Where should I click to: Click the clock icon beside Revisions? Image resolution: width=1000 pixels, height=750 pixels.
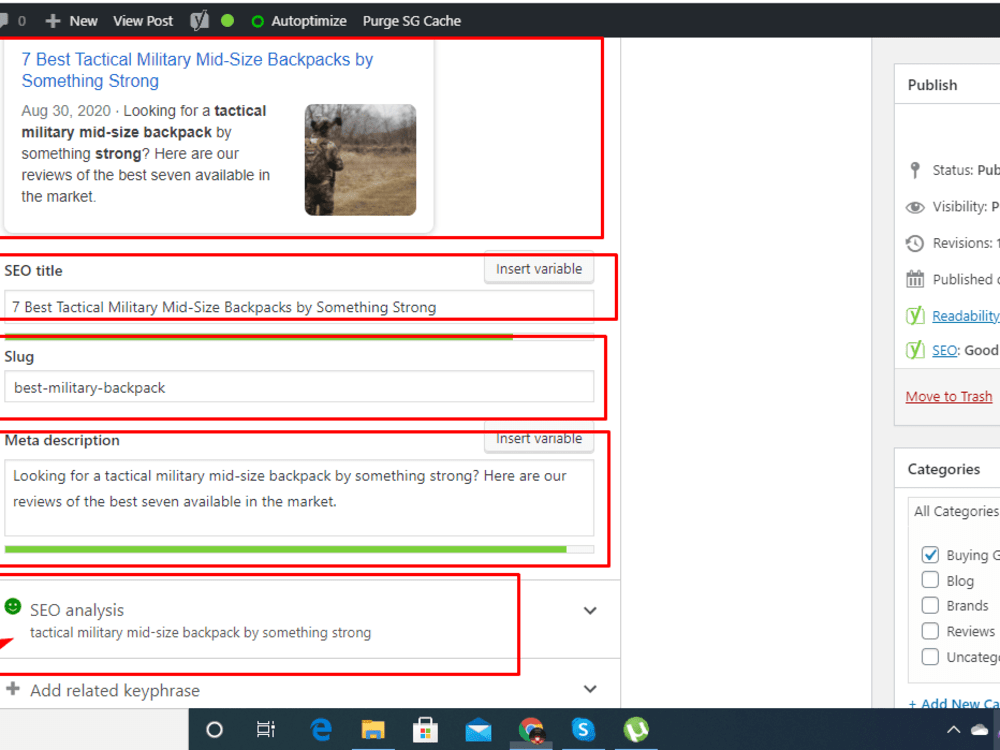point(915,244)
